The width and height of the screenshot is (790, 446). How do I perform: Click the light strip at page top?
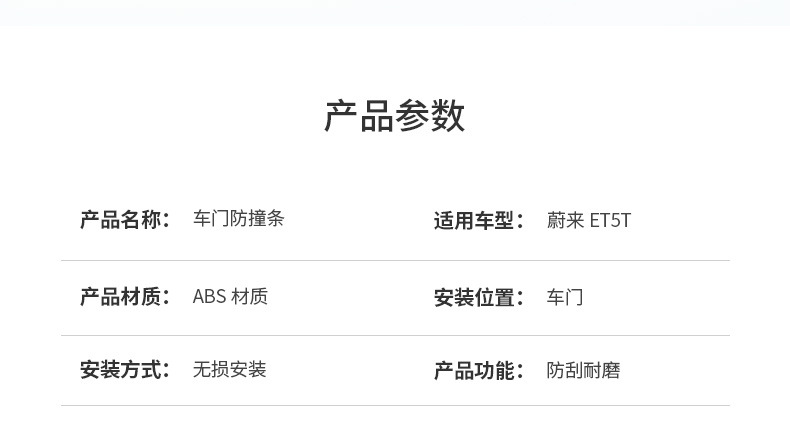point(395,12)
